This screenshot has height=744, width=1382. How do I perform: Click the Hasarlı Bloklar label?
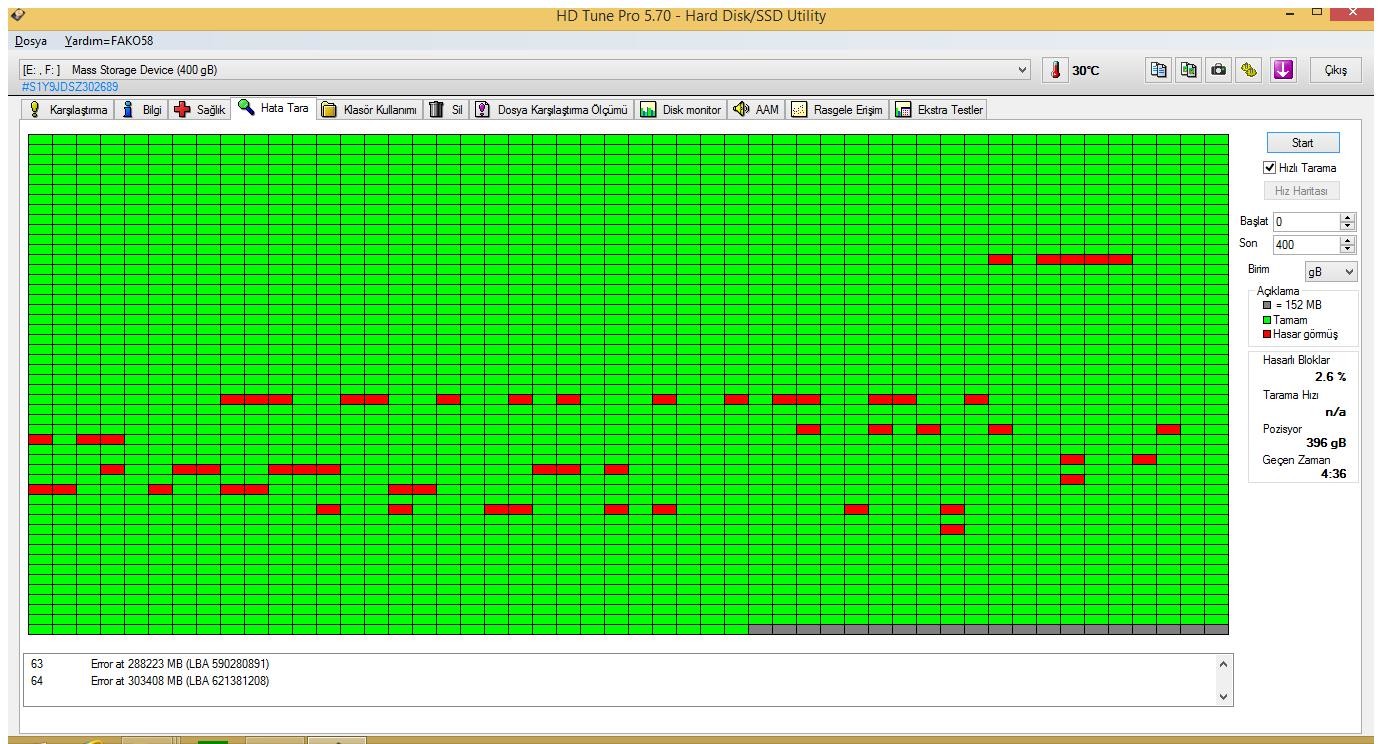click(x=1296, y=360)
